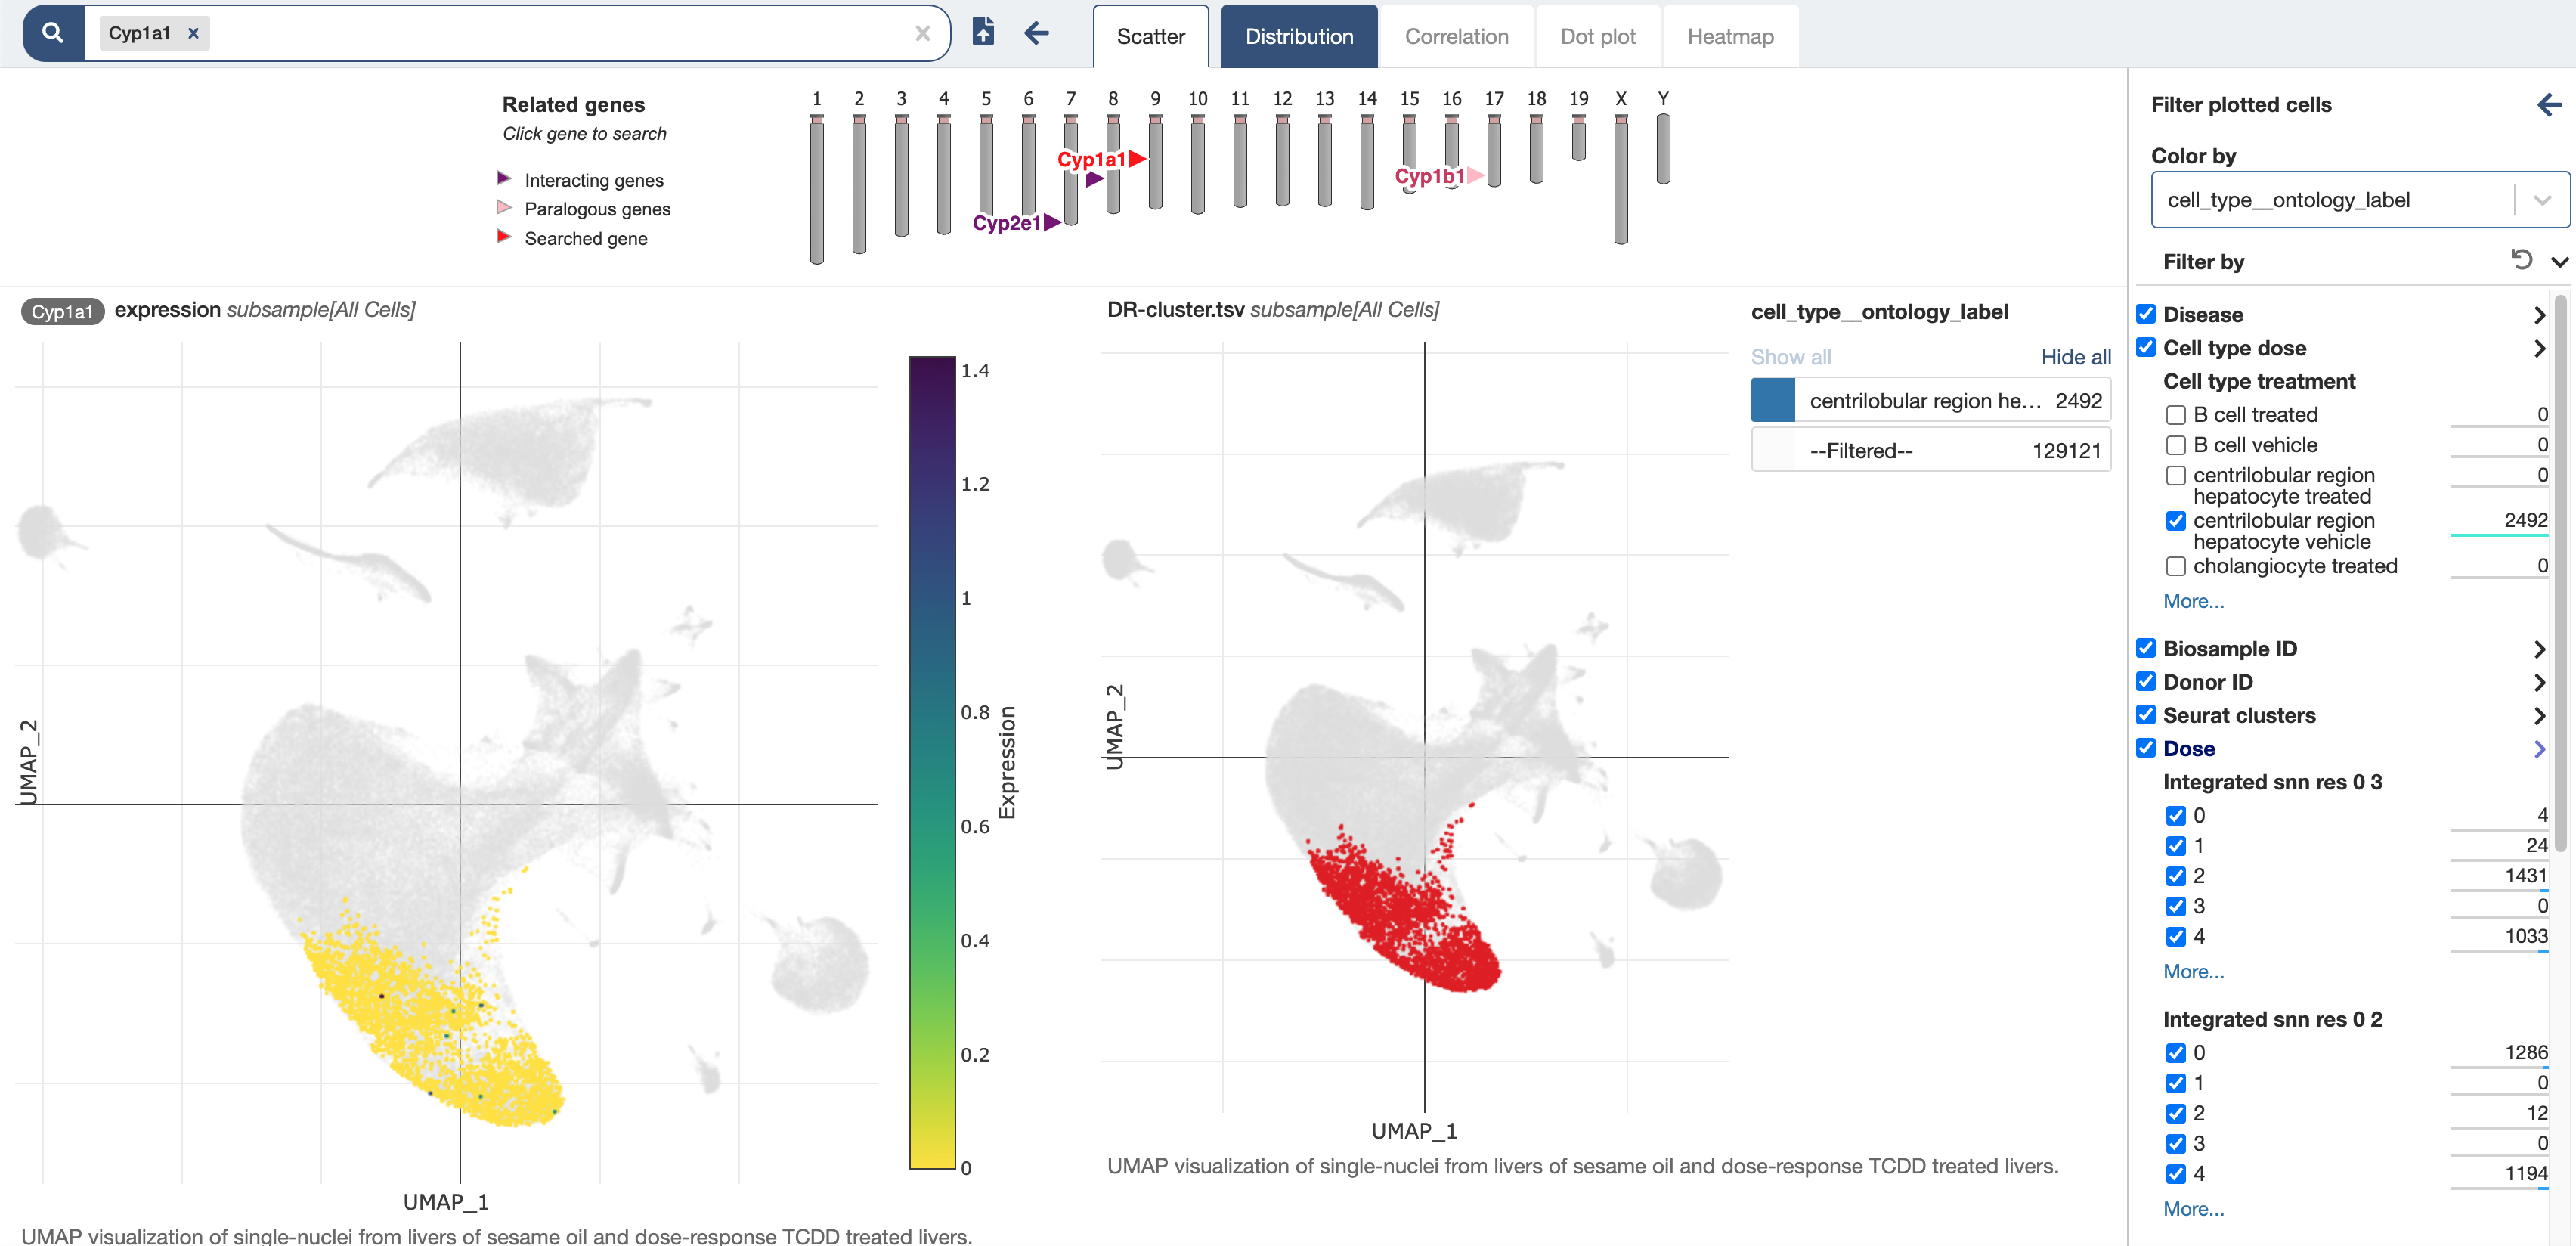The width and height of the screenshot is (2576, 1246).
Task: Toggle the Dose filter checkbox
Action: (x=2146, y=748)
